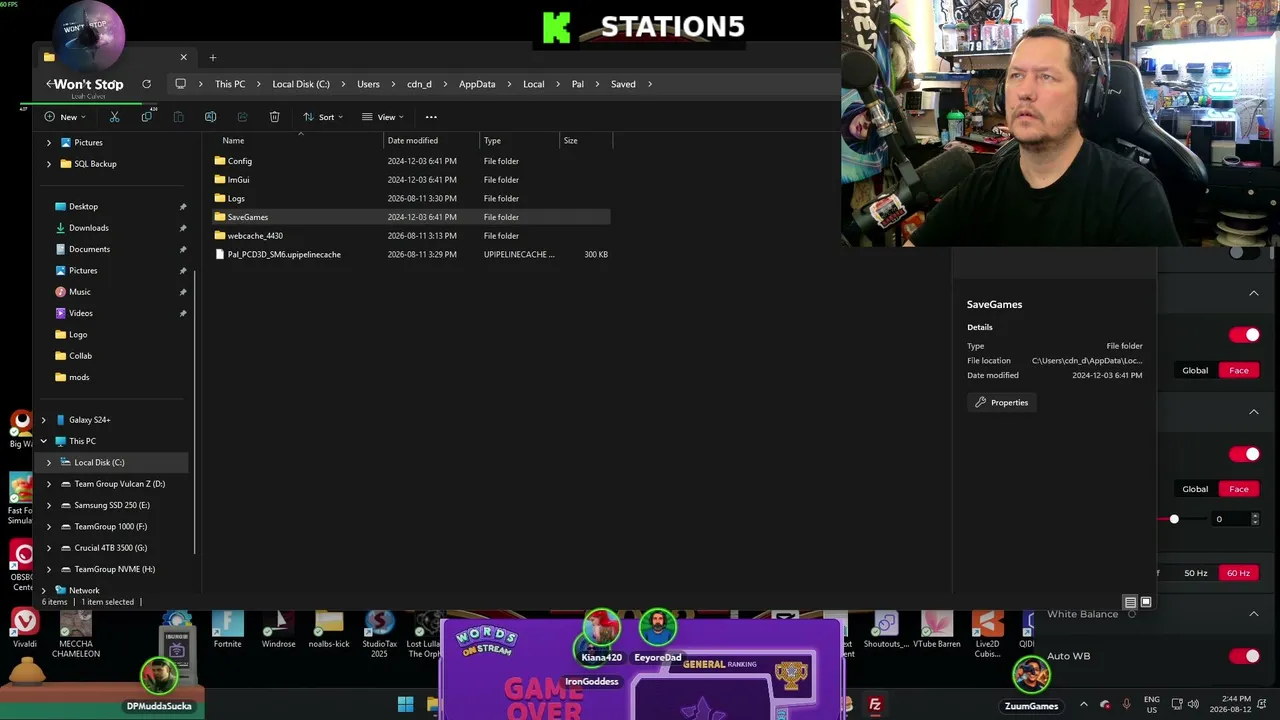The height and width of the screenshot is (720, 1280).
Task: Open Live2D Cubism desktop shortcut
Action: (987, 633)
